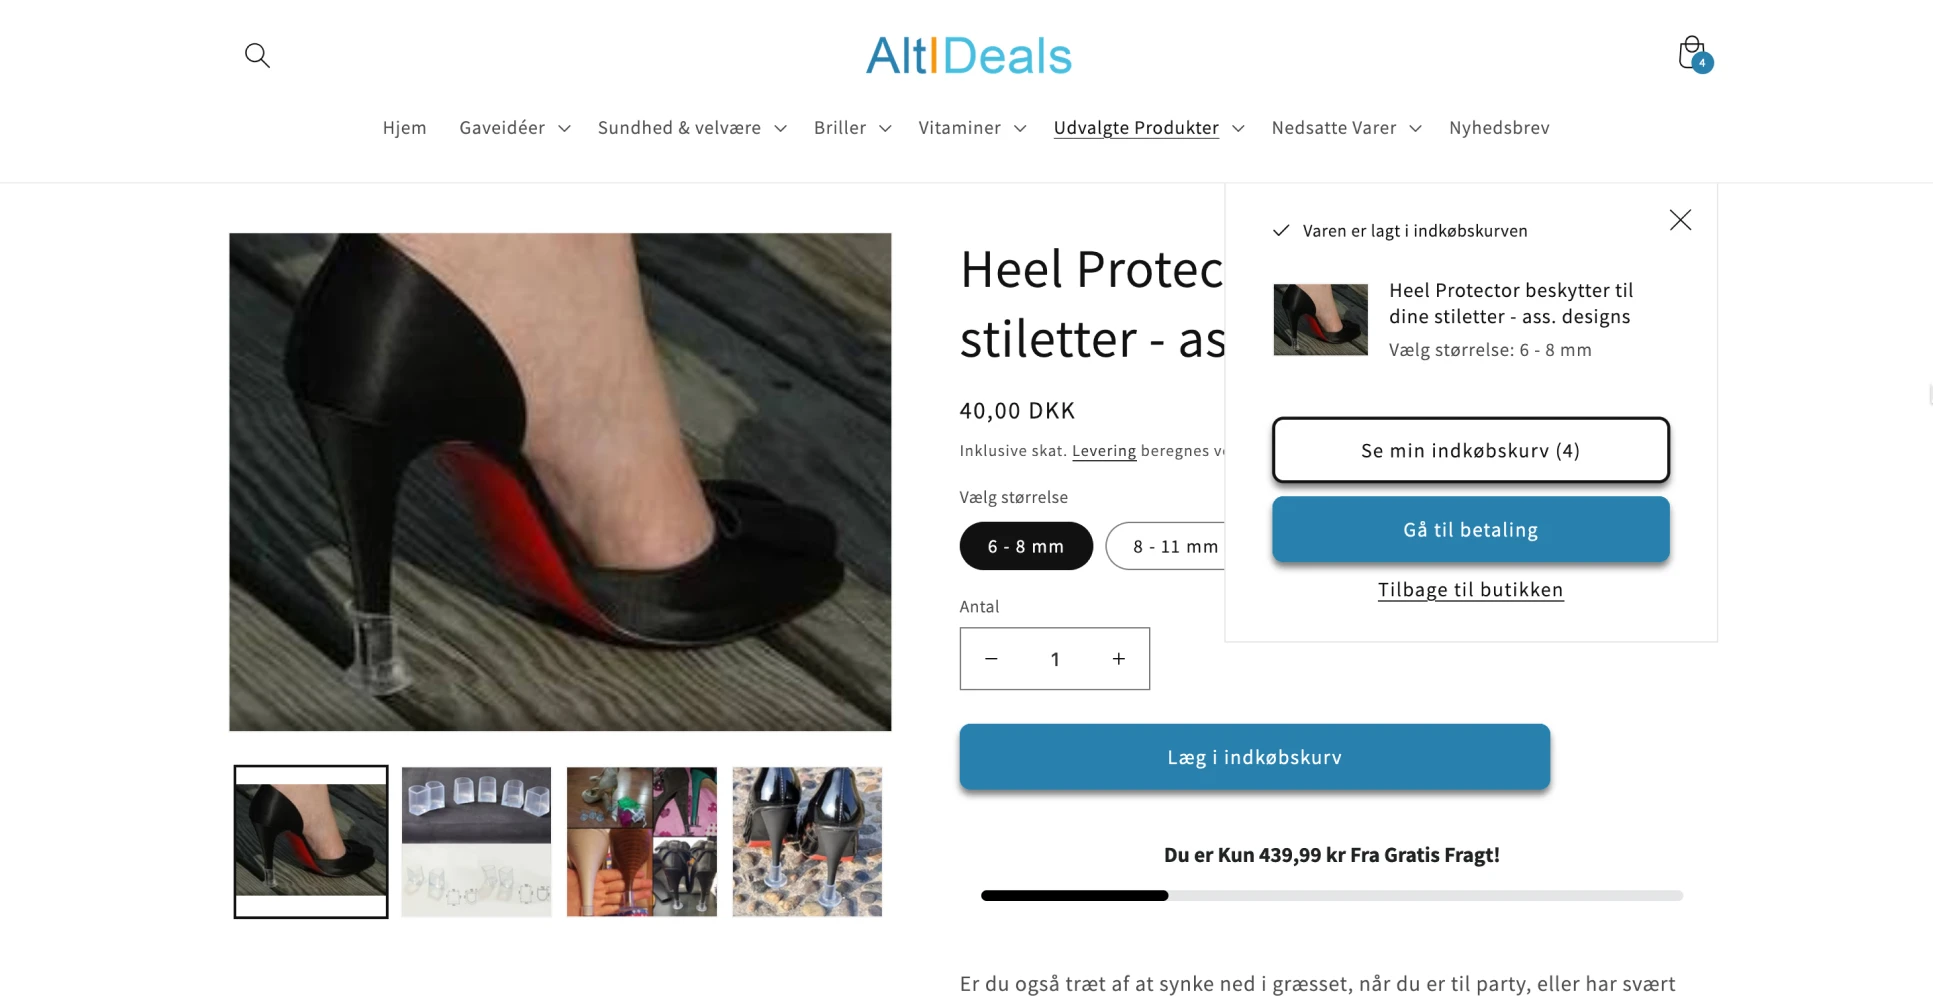
Task: Click the AltDeals logo
Action: pyautogui.click(x=968, y=55)
